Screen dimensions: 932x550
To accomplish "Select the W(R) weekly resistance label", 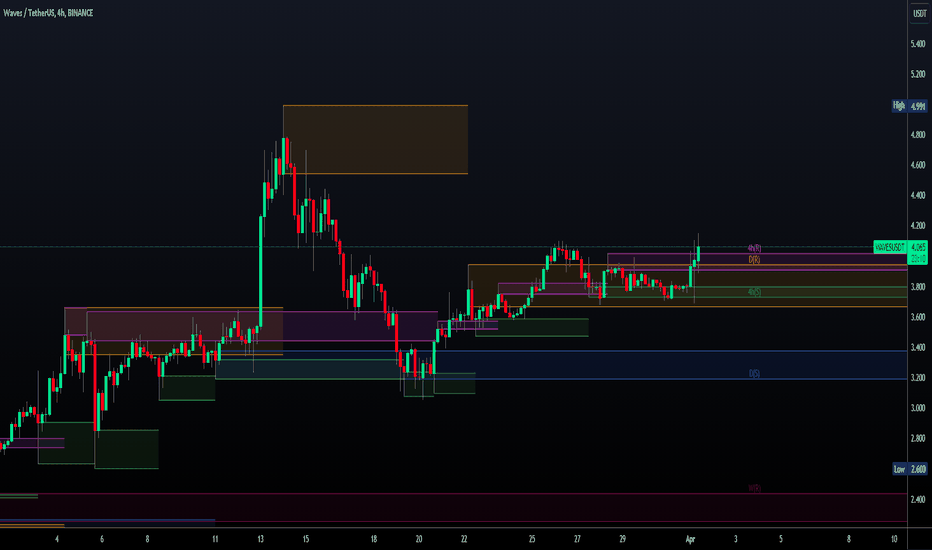I will (754, 488).
